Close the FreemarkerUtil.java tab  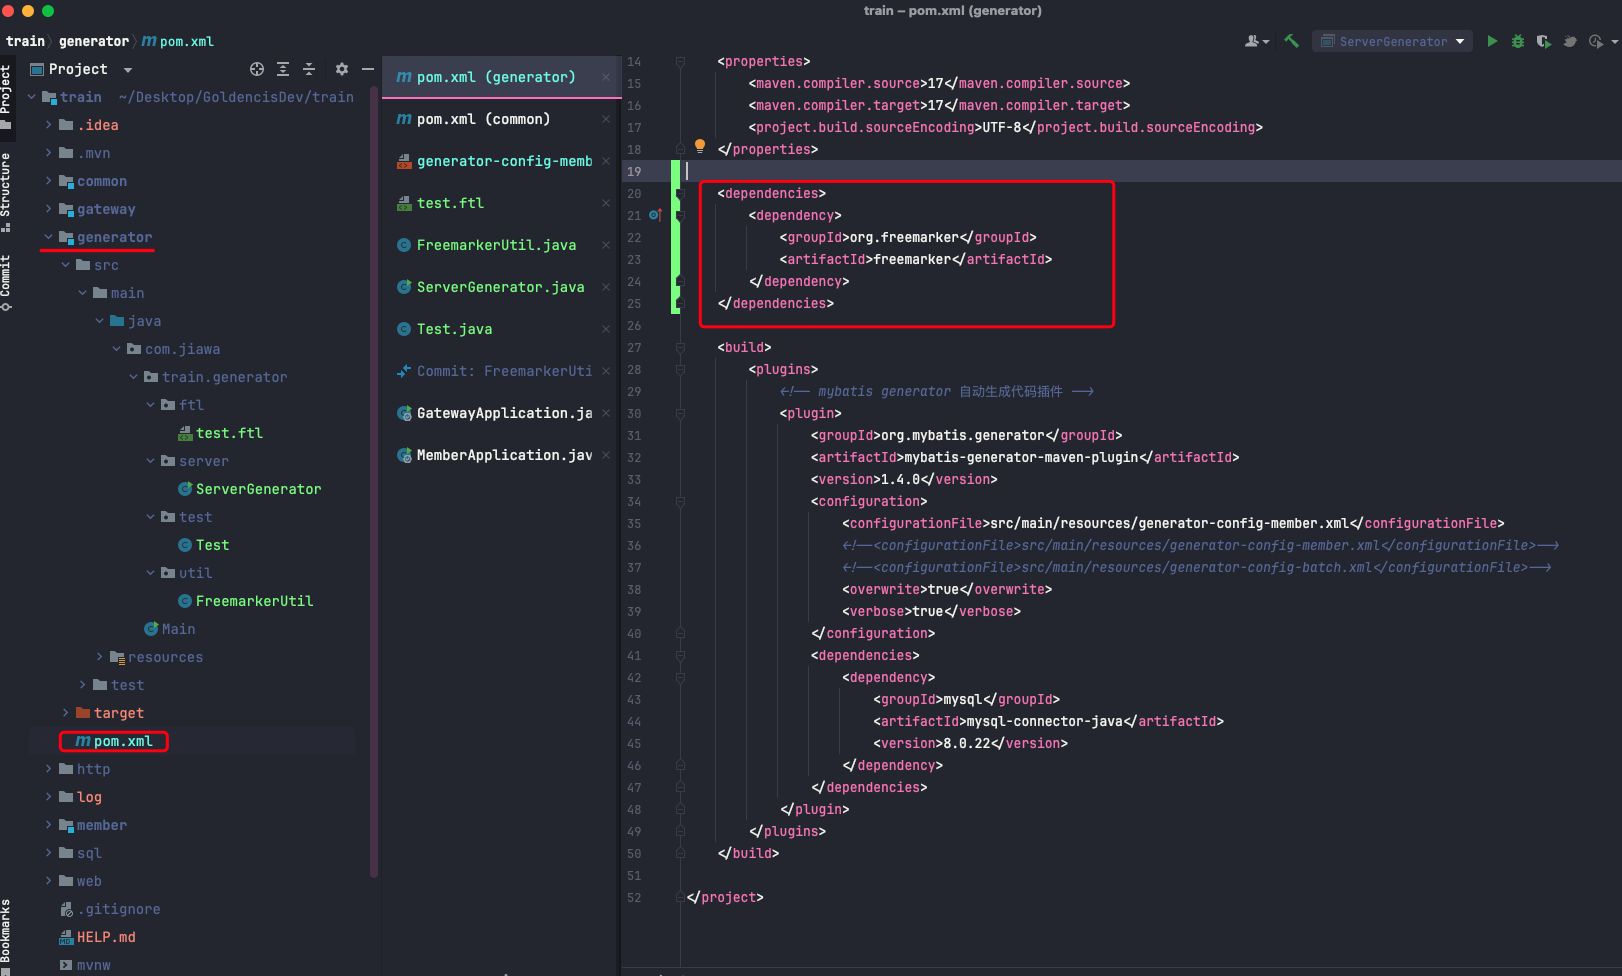pyautogui.click(x=606, y=245)
